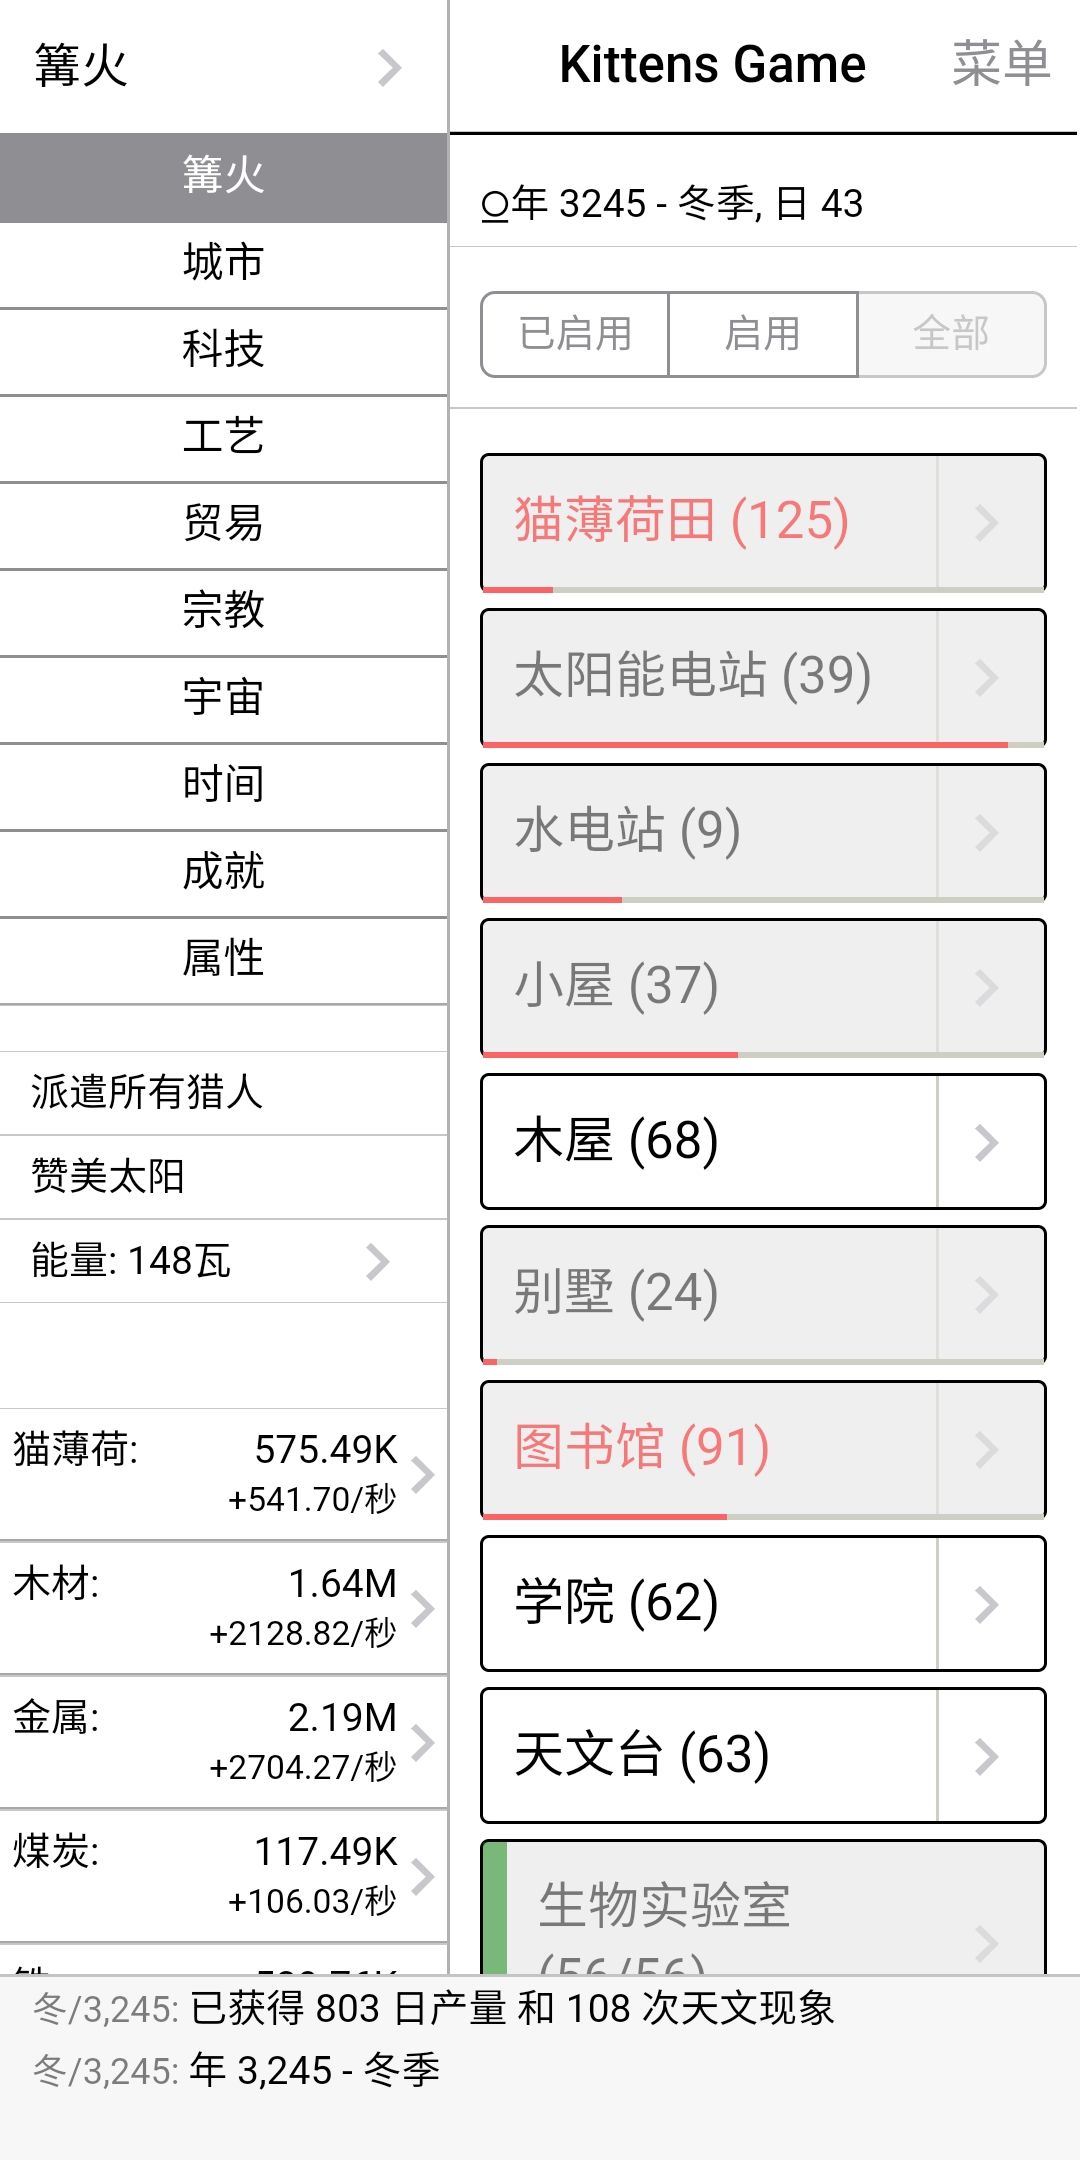Open details arrow for 天文台 (63)
1080x2160 pixels.
(x=988, y=1756)
